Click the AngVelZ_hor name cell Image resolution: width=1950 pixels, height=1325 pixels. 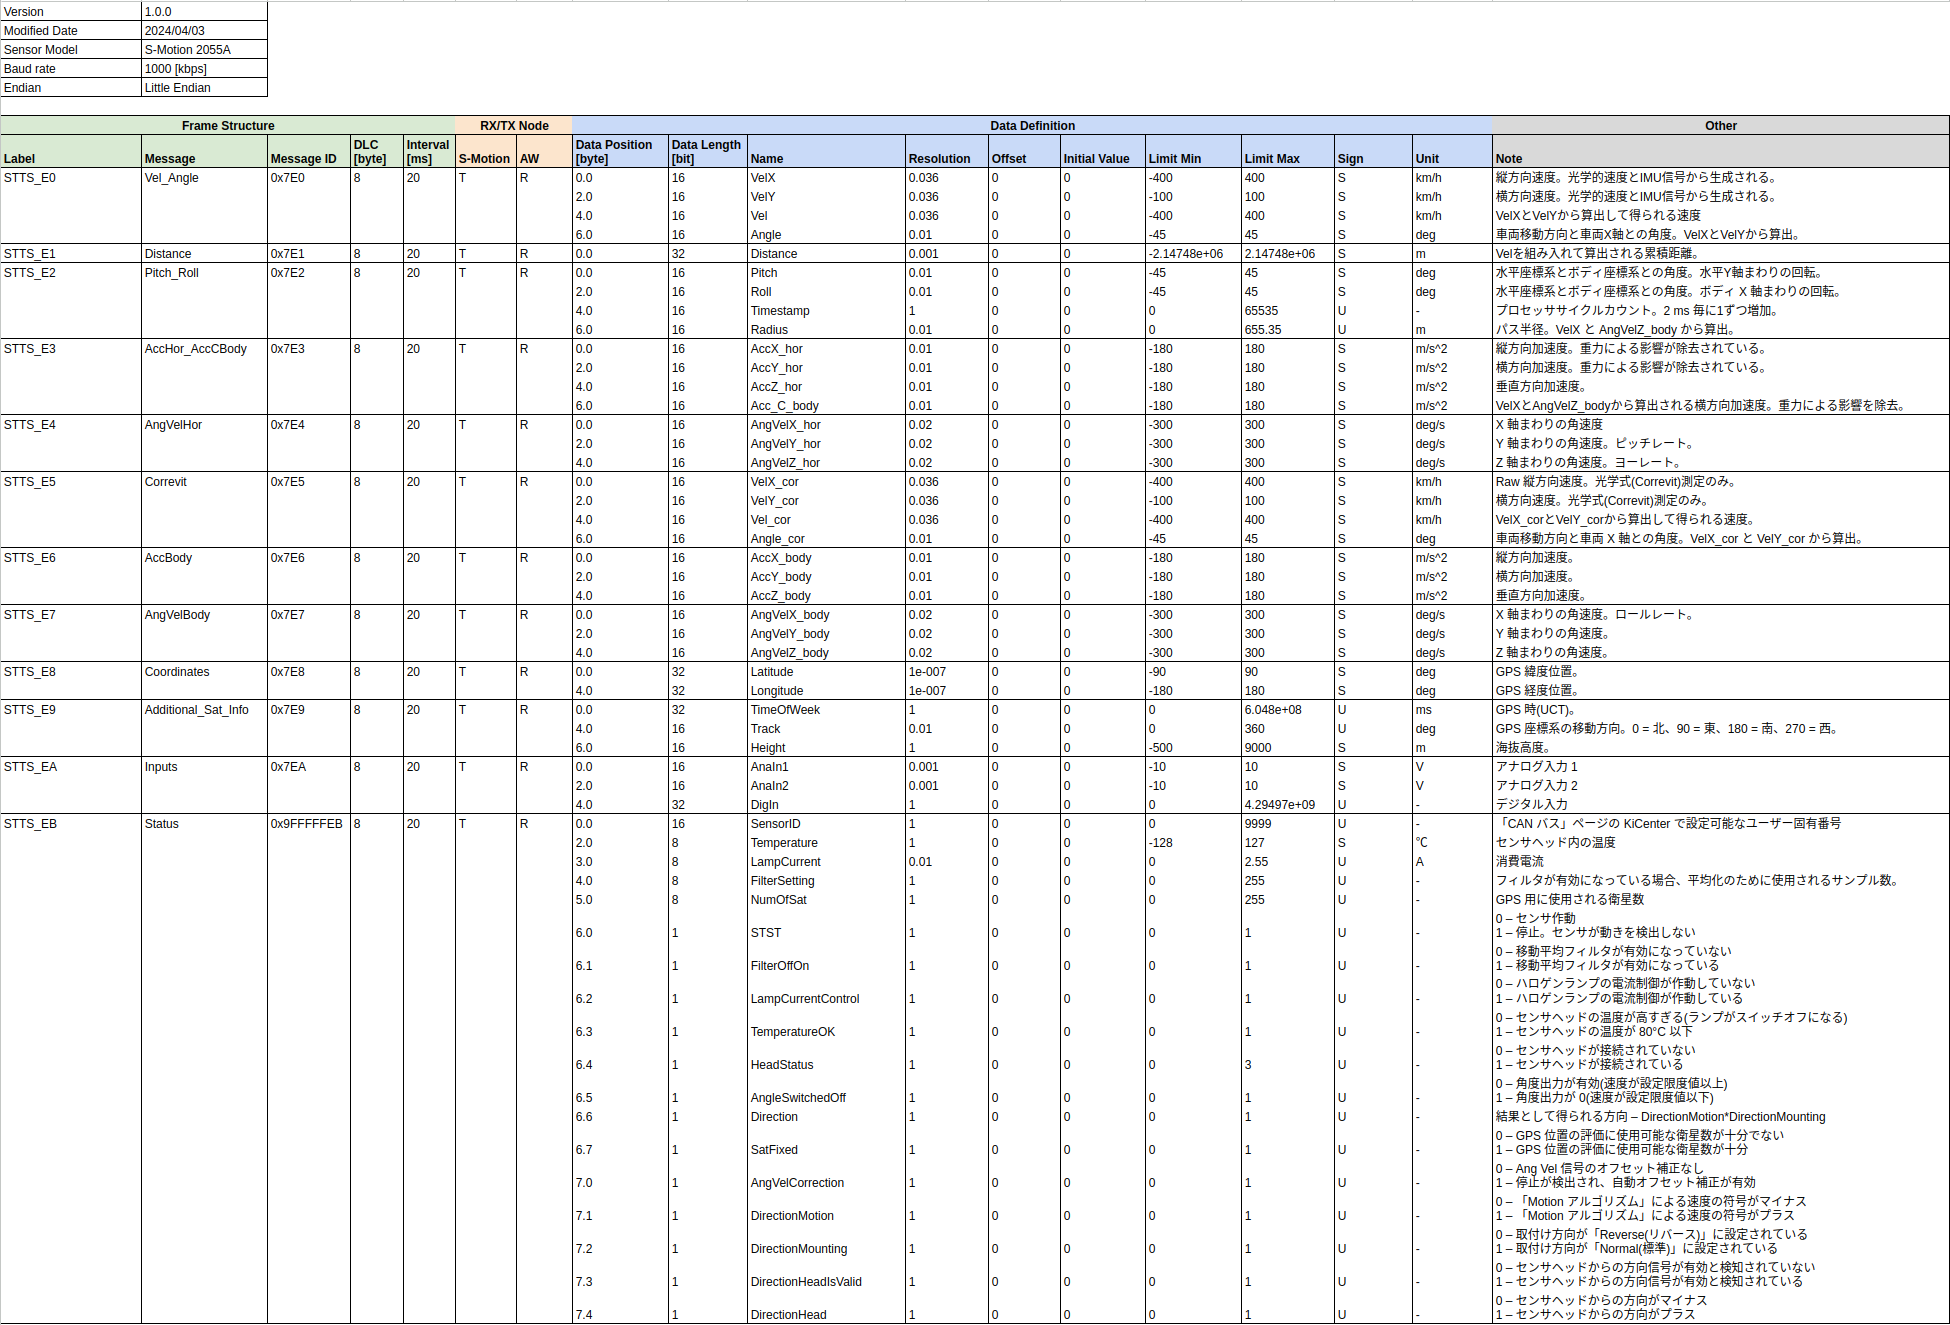point(826,463)
